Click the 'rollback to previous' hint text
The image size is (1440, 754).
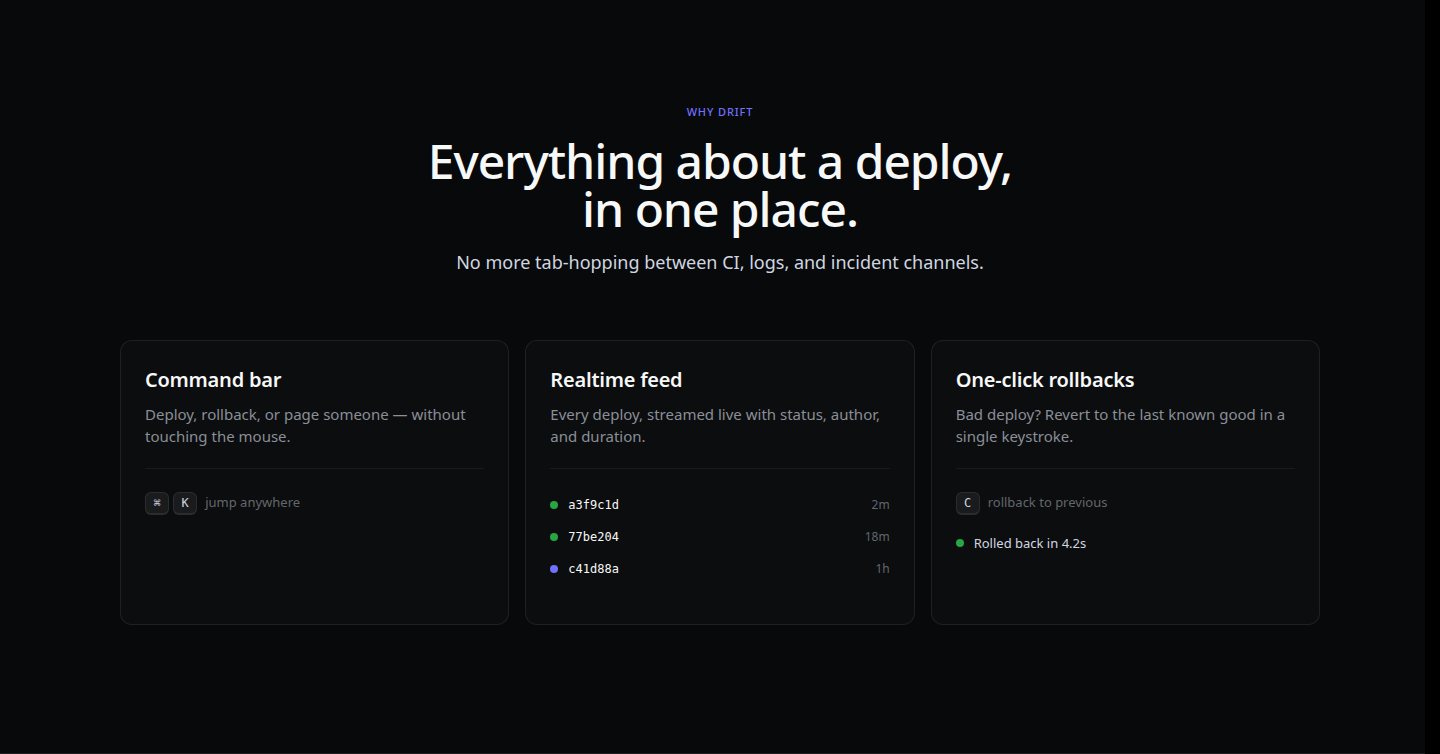click(x=1048, y=503)
